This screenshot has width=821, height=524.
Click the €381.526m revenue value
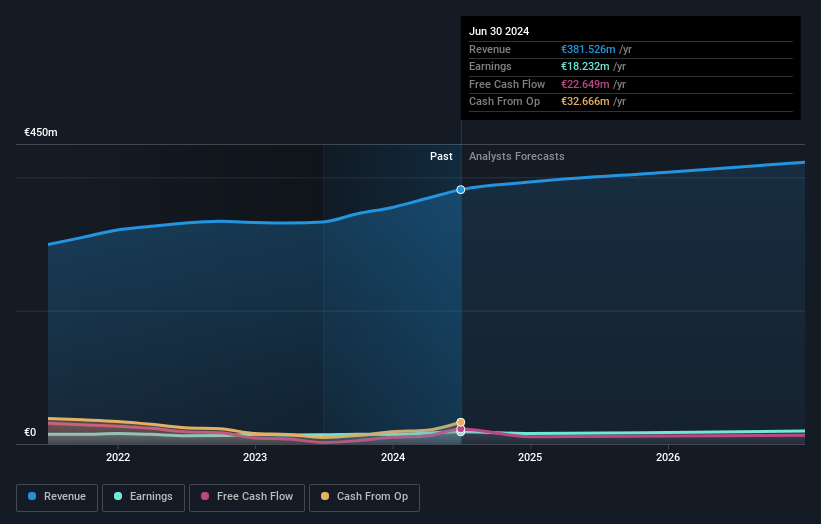[x=588, y=49]
